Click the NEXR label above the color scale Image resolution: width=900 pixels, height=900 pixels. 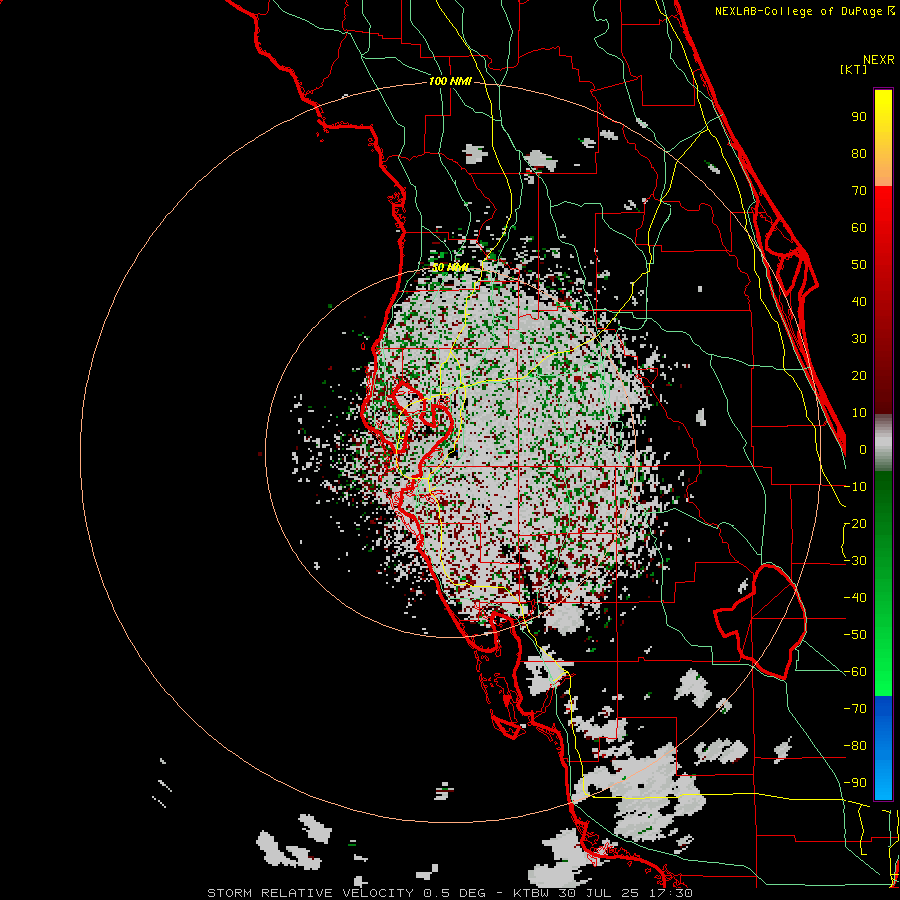click(x=878, y=60)
